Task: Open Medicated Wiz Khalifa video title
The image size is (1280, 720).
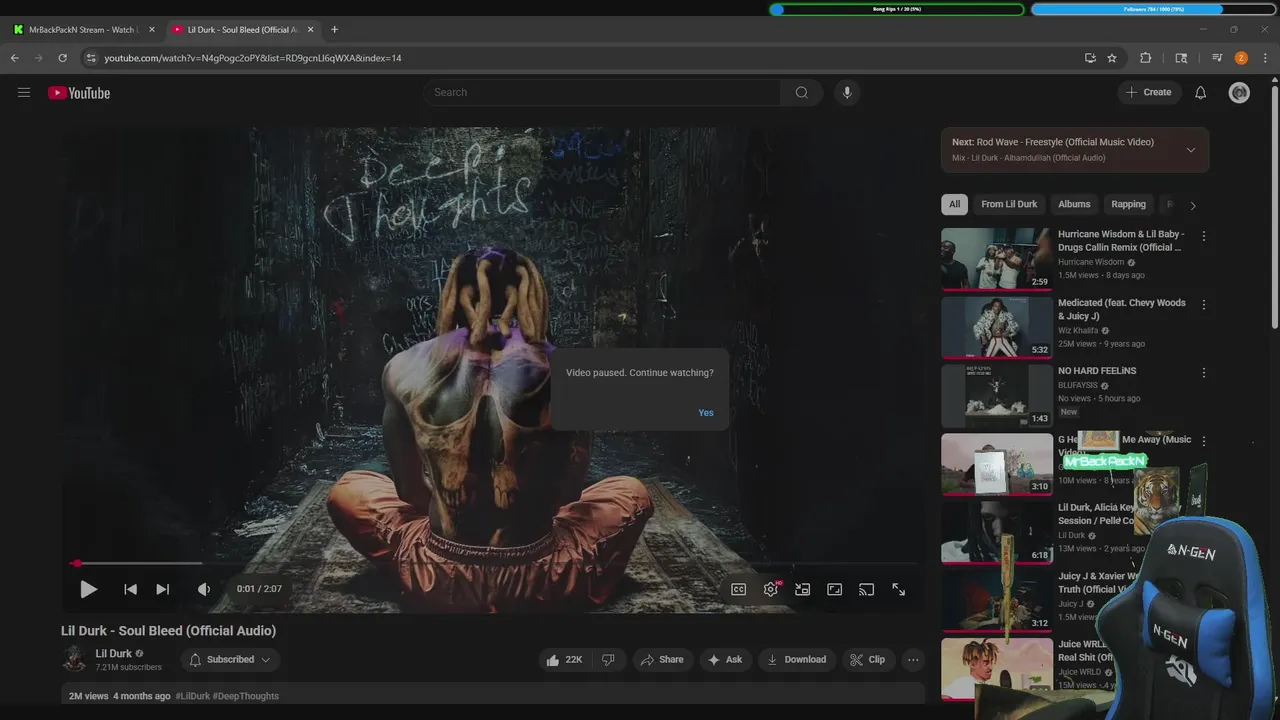Action: (1122, 309)
